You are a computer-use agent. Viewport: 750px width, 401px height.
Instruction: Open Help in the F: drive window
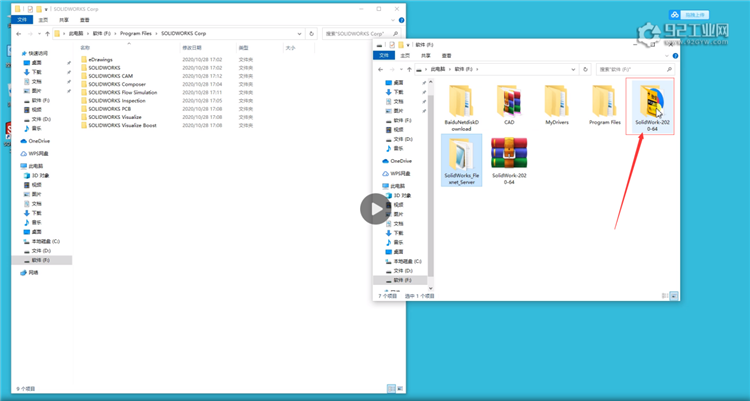(674, 56)
